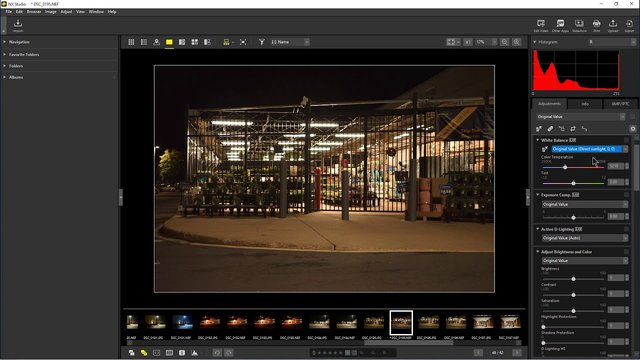This screenshot has width=640, height=360.
Task: Toggle the White Balance adjustment checkbox
Action: click(626, 140)
